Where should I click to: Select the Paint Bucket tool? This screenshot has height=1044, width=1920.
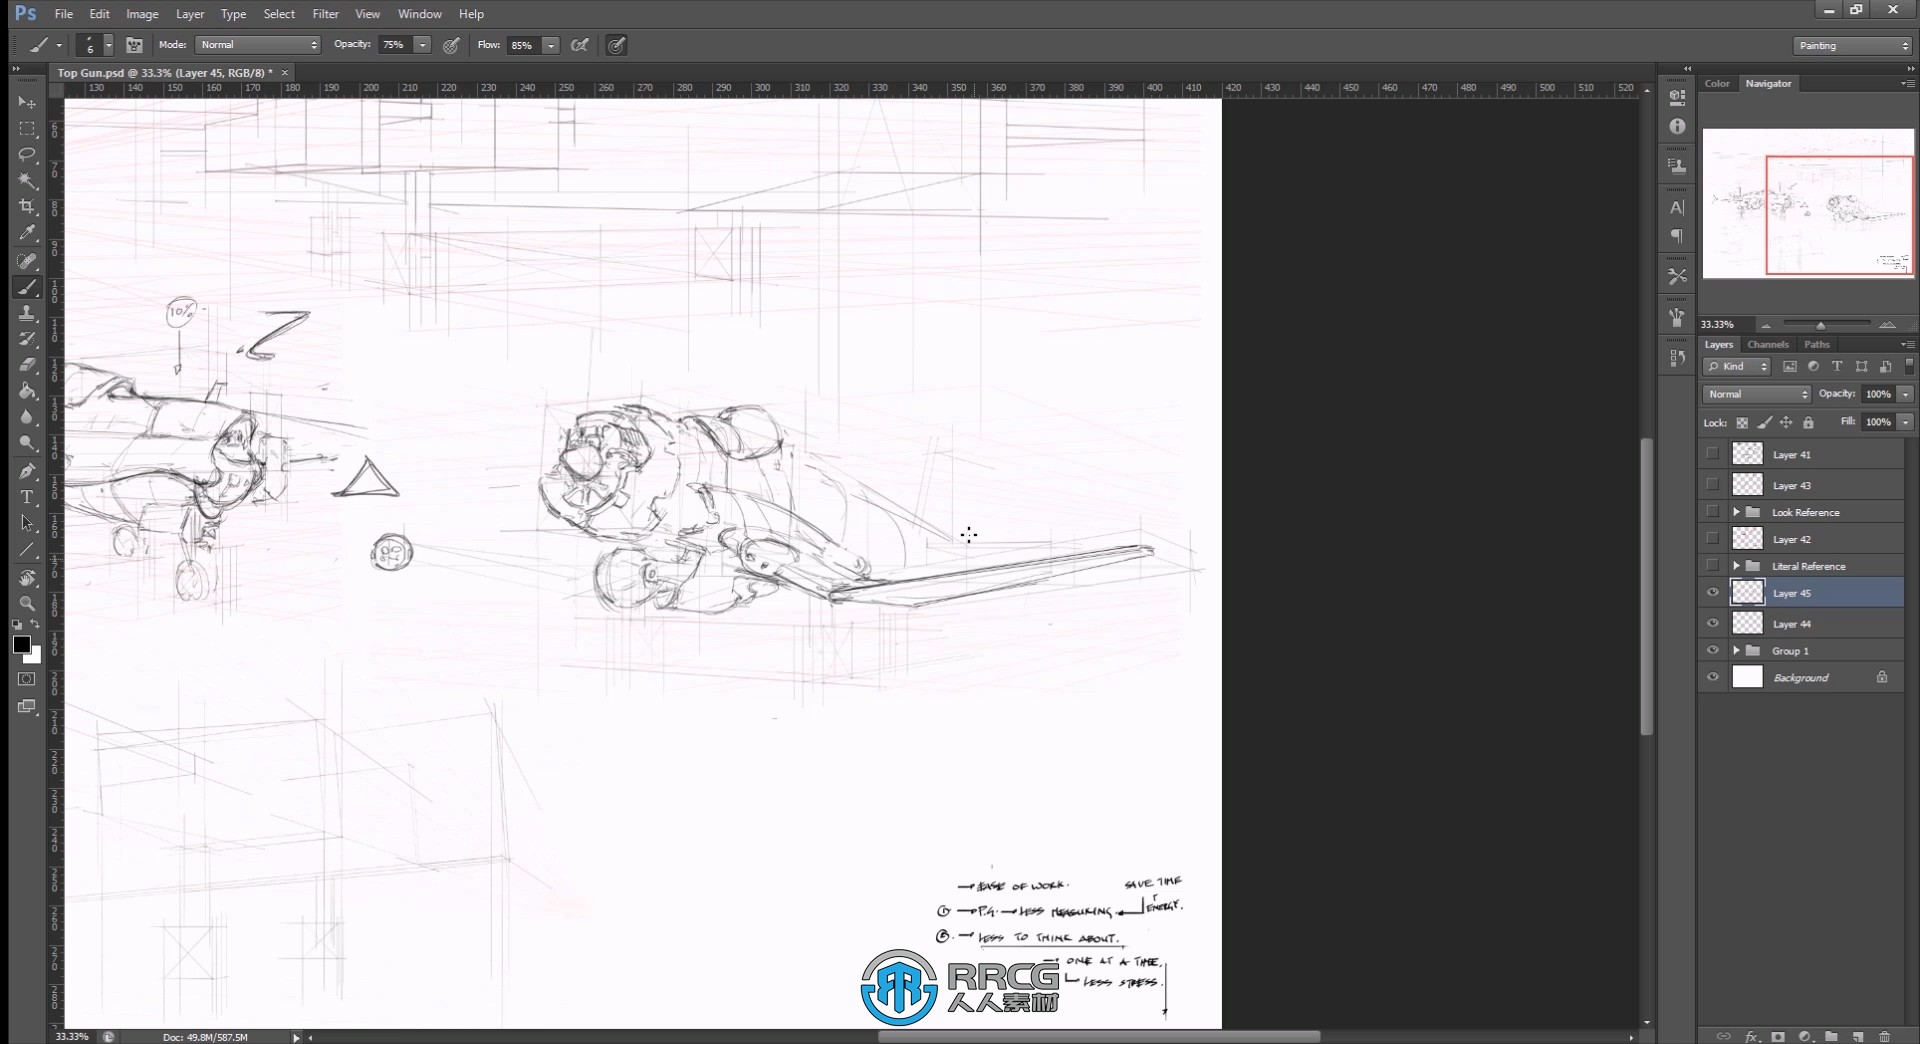pyautogui.click(x=27, y=391)
